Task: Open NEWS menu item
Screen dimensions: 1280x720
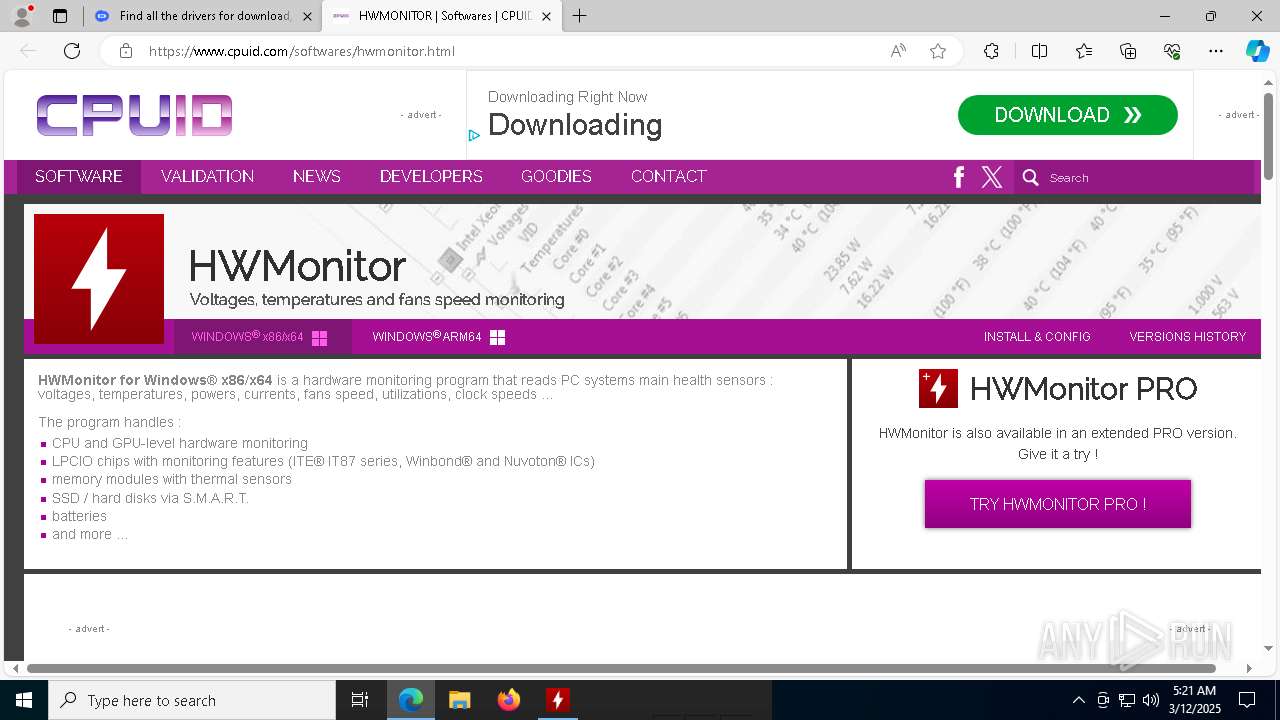Action: (317, 176)
